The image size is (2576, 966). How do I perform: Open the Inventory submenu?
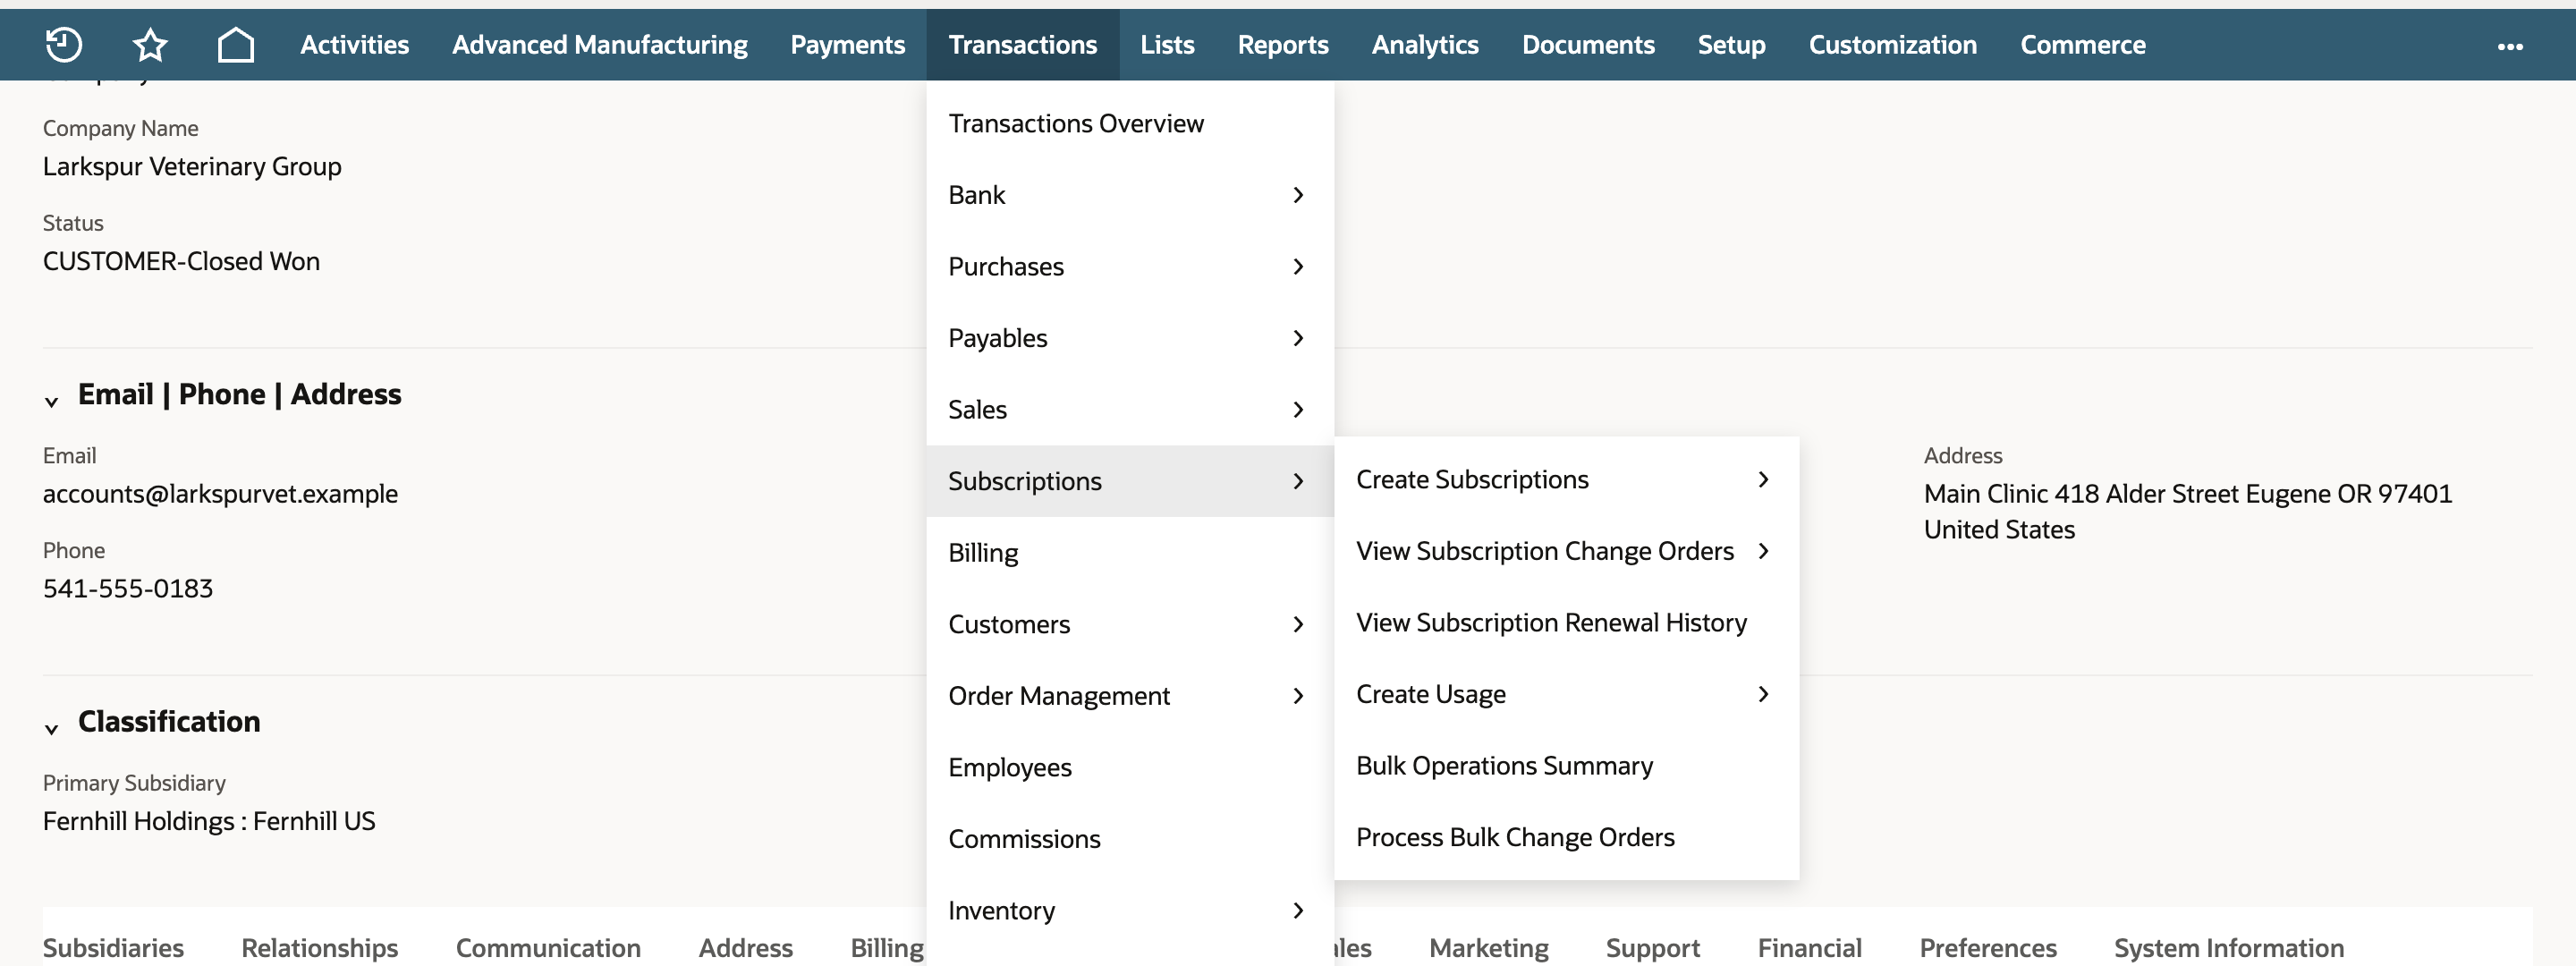[1130, 910]
